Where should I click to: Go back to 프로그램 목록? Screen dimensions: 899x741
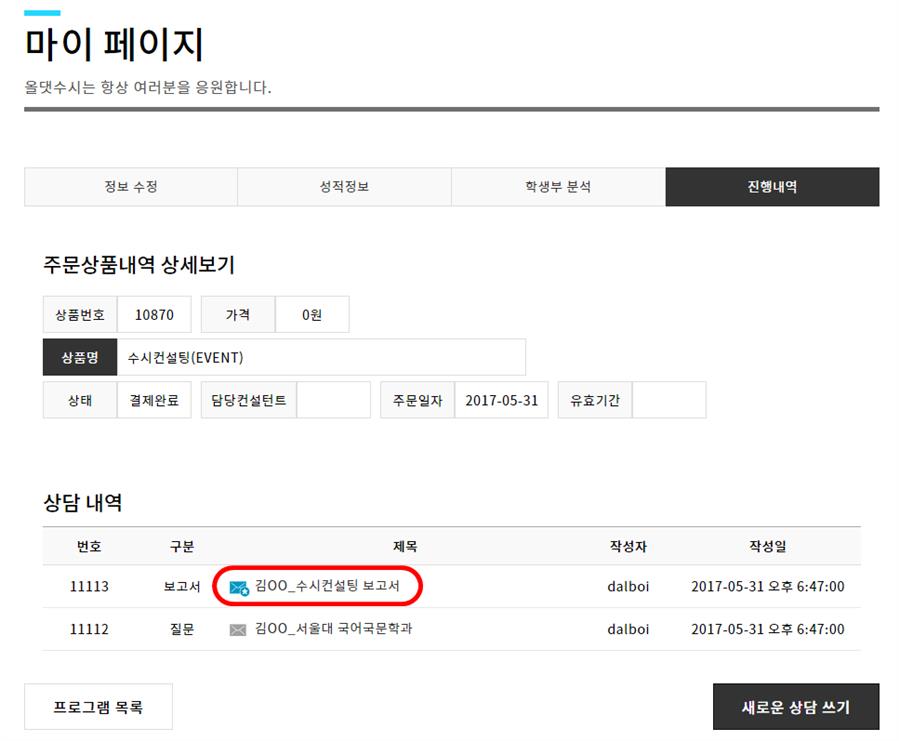98,707
